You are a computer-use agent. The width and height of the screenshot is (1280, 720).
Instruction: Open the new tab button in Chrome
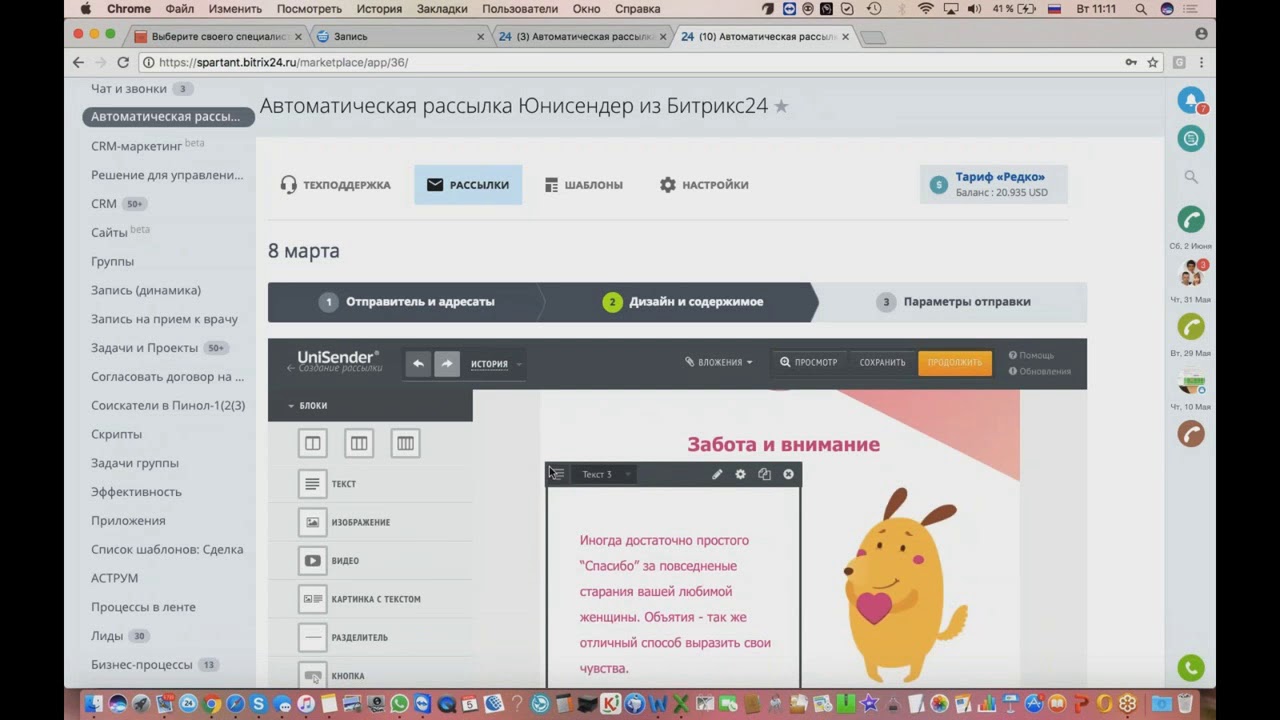click(872, 38)
